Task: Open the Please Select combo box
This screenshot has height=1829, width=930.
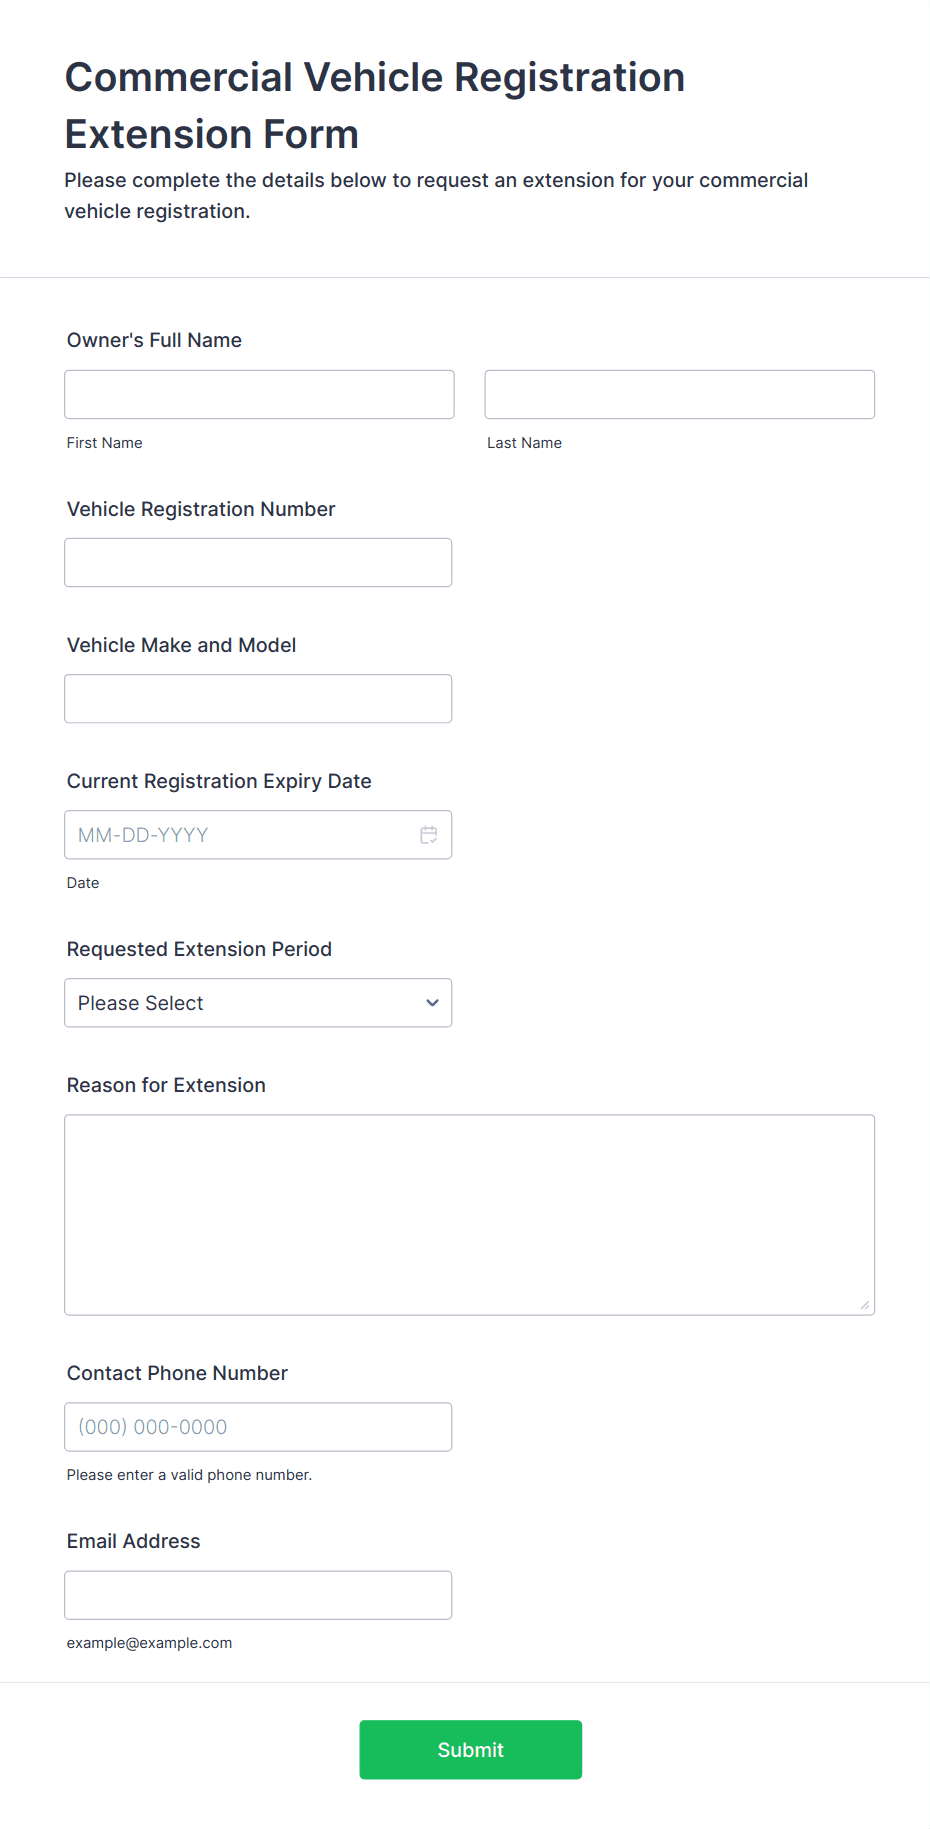Action: (240, 1003)
